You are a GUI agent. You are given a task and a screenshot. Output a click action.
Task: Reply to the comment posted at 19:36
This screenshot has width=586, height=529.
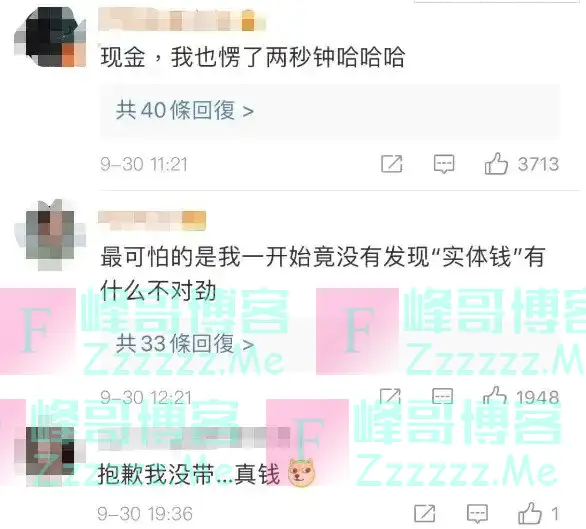[477, 514]
